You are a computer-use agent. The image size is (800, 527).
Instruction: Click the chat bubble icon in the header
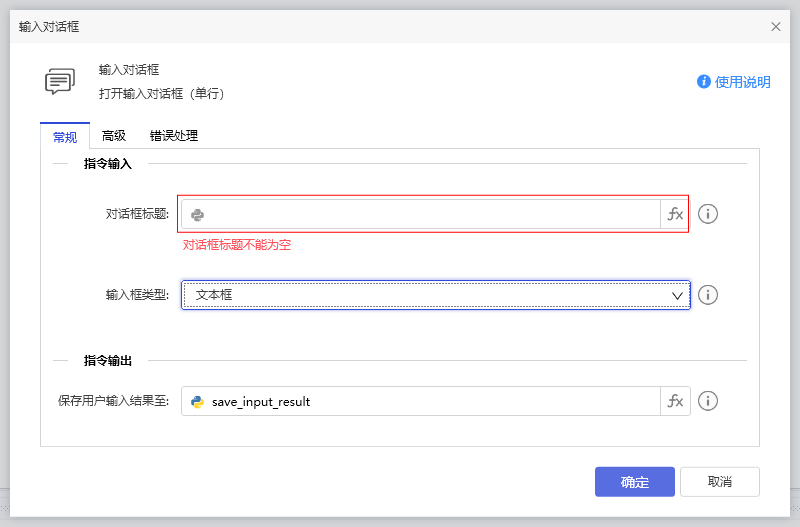coord(60,82)
